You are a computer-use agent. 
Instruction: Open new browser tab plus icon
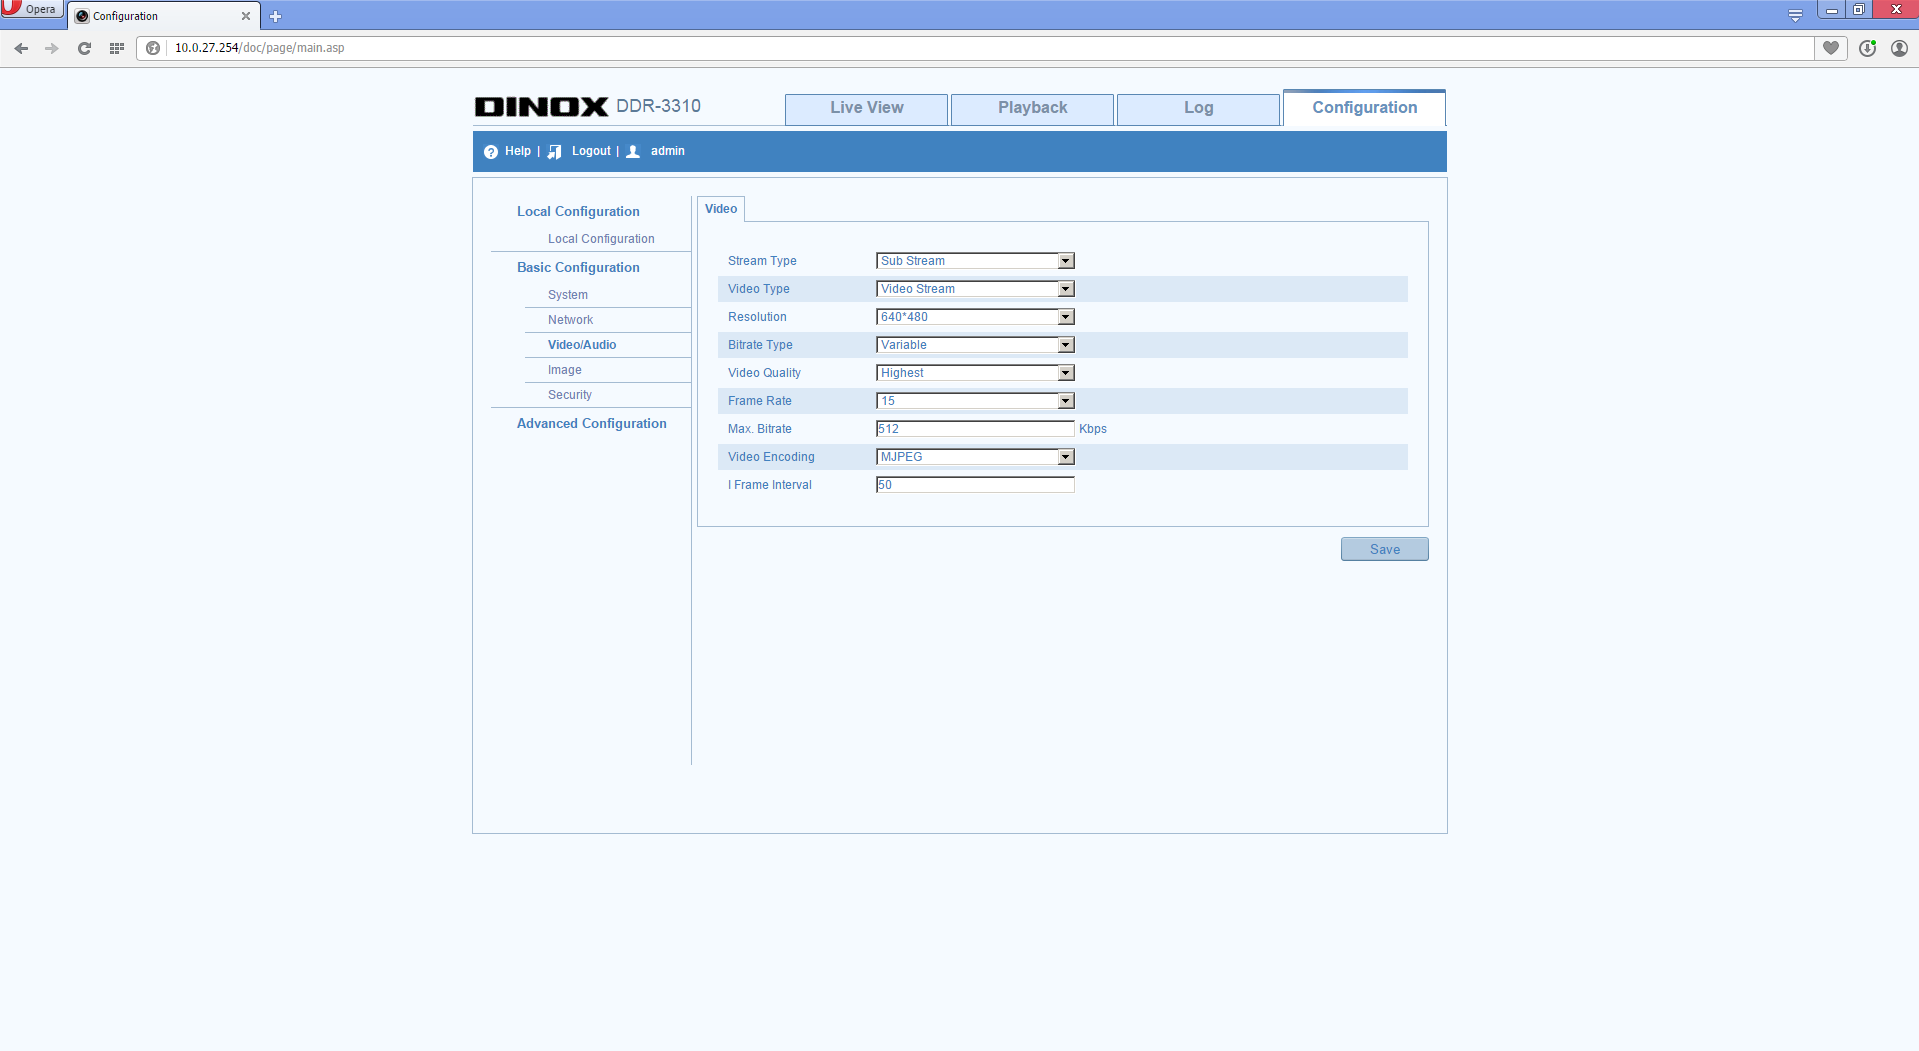(276, 16)
